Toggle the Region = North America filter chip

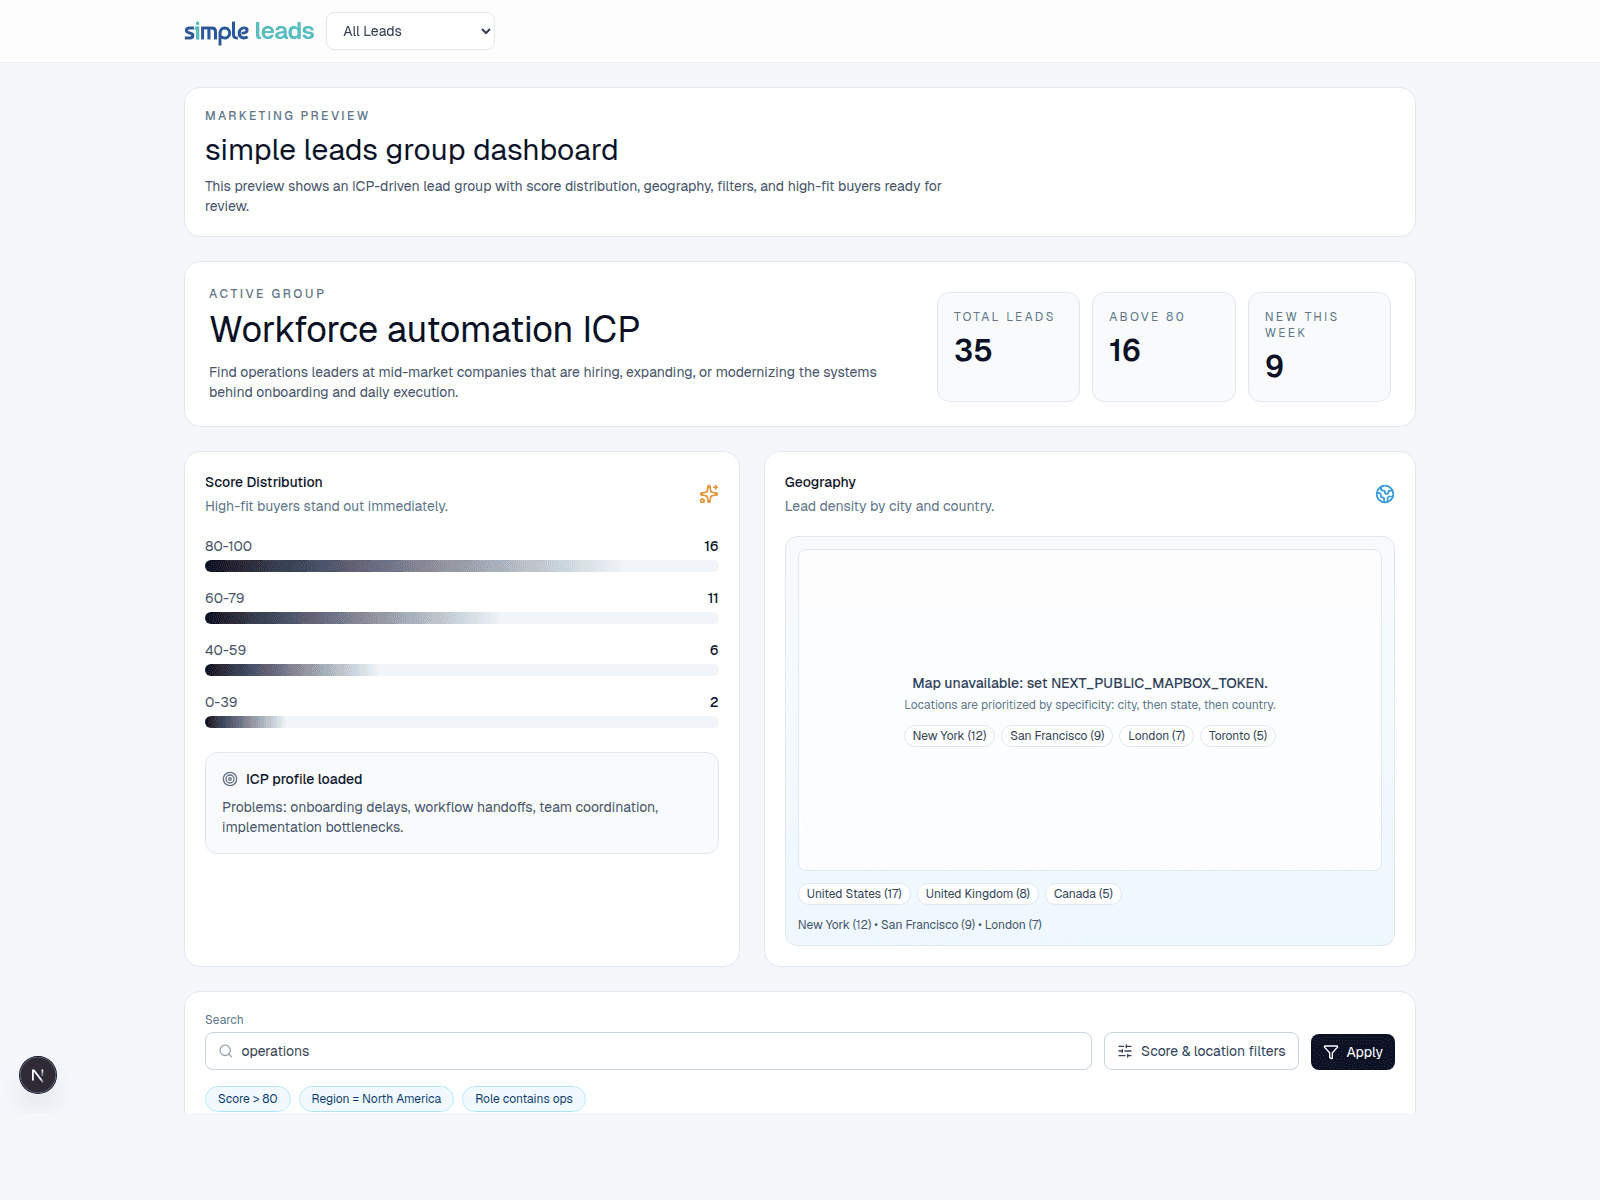tap(376, 1098)
